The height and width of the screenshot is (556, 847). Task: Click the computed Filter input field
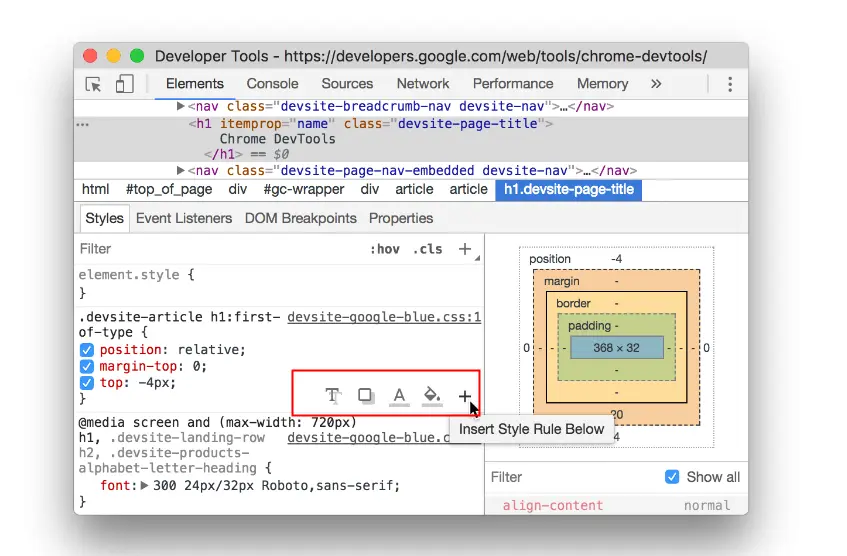pos(573,477)
